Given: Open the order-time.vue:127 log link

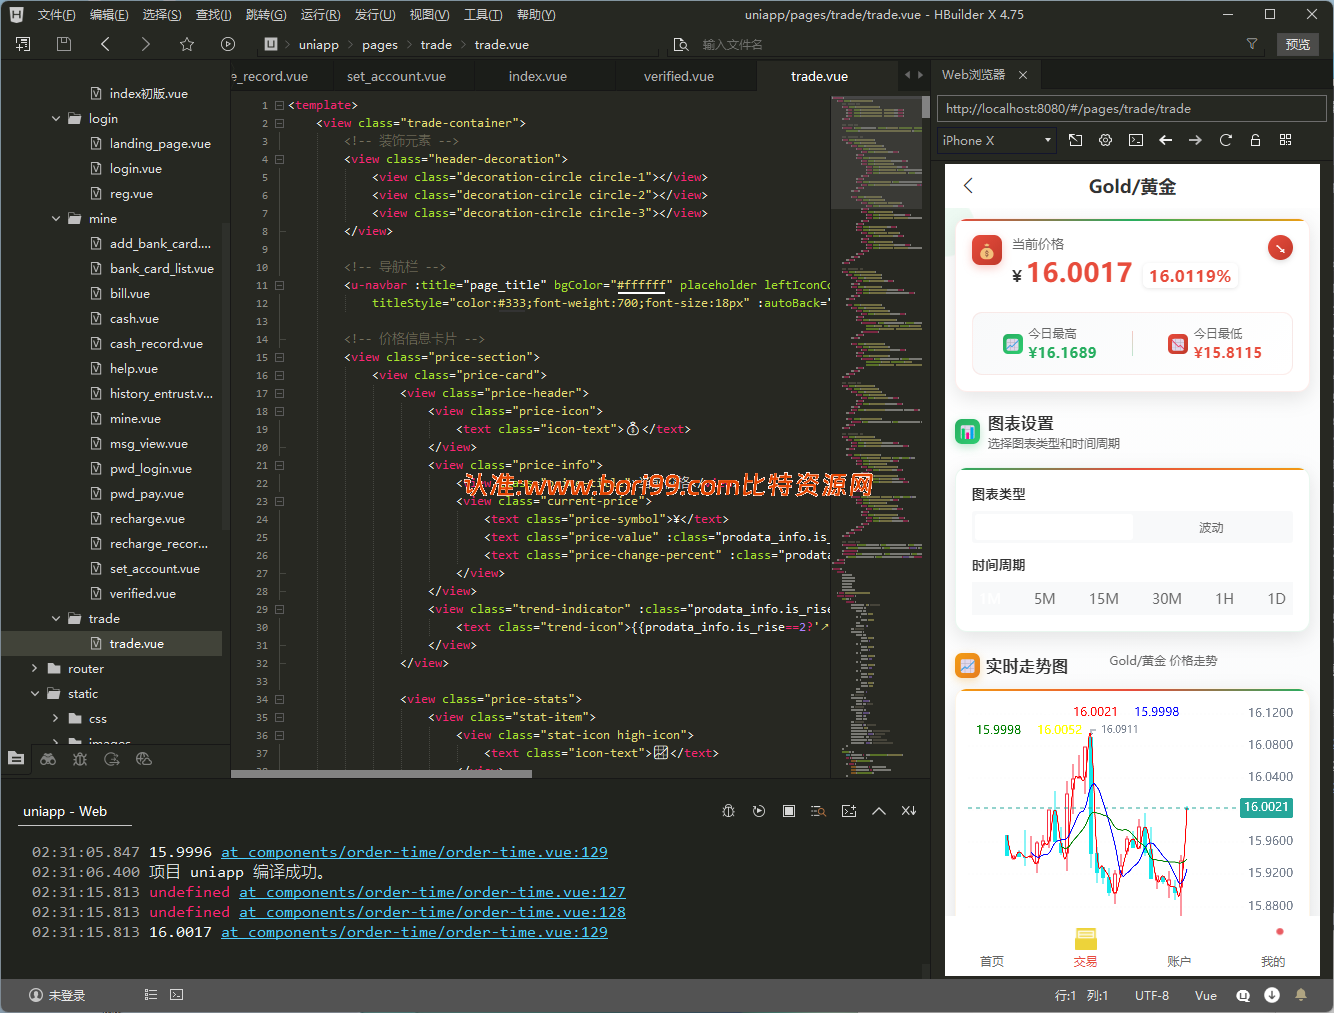Looking at the screenshot, I should point(432,892).
